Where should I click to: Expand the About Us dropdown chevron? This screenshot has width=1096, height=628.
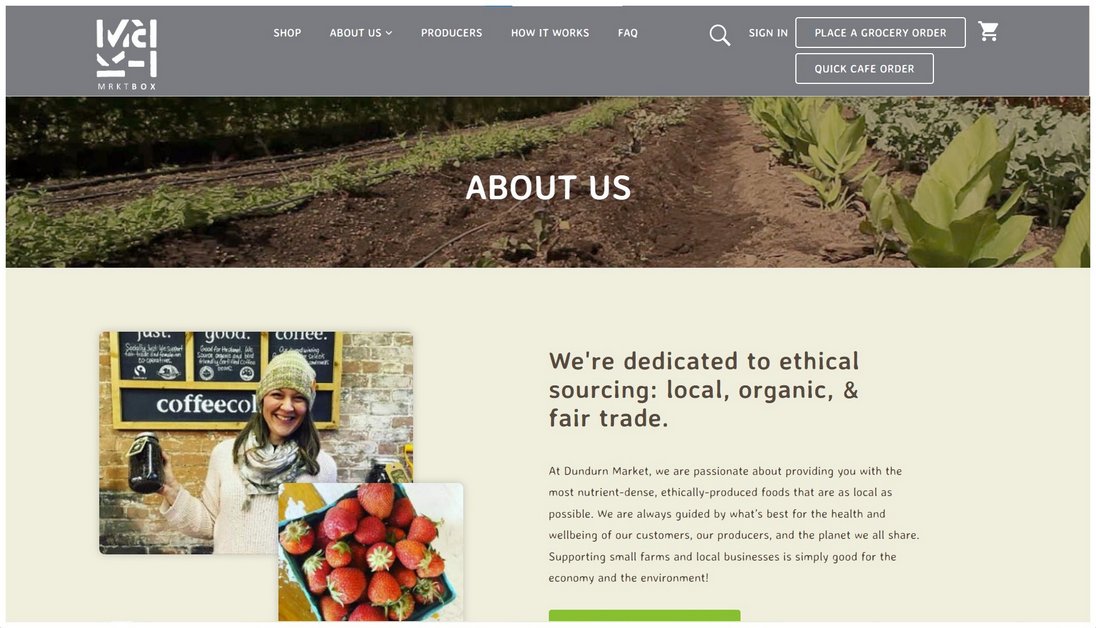point(389,33)
